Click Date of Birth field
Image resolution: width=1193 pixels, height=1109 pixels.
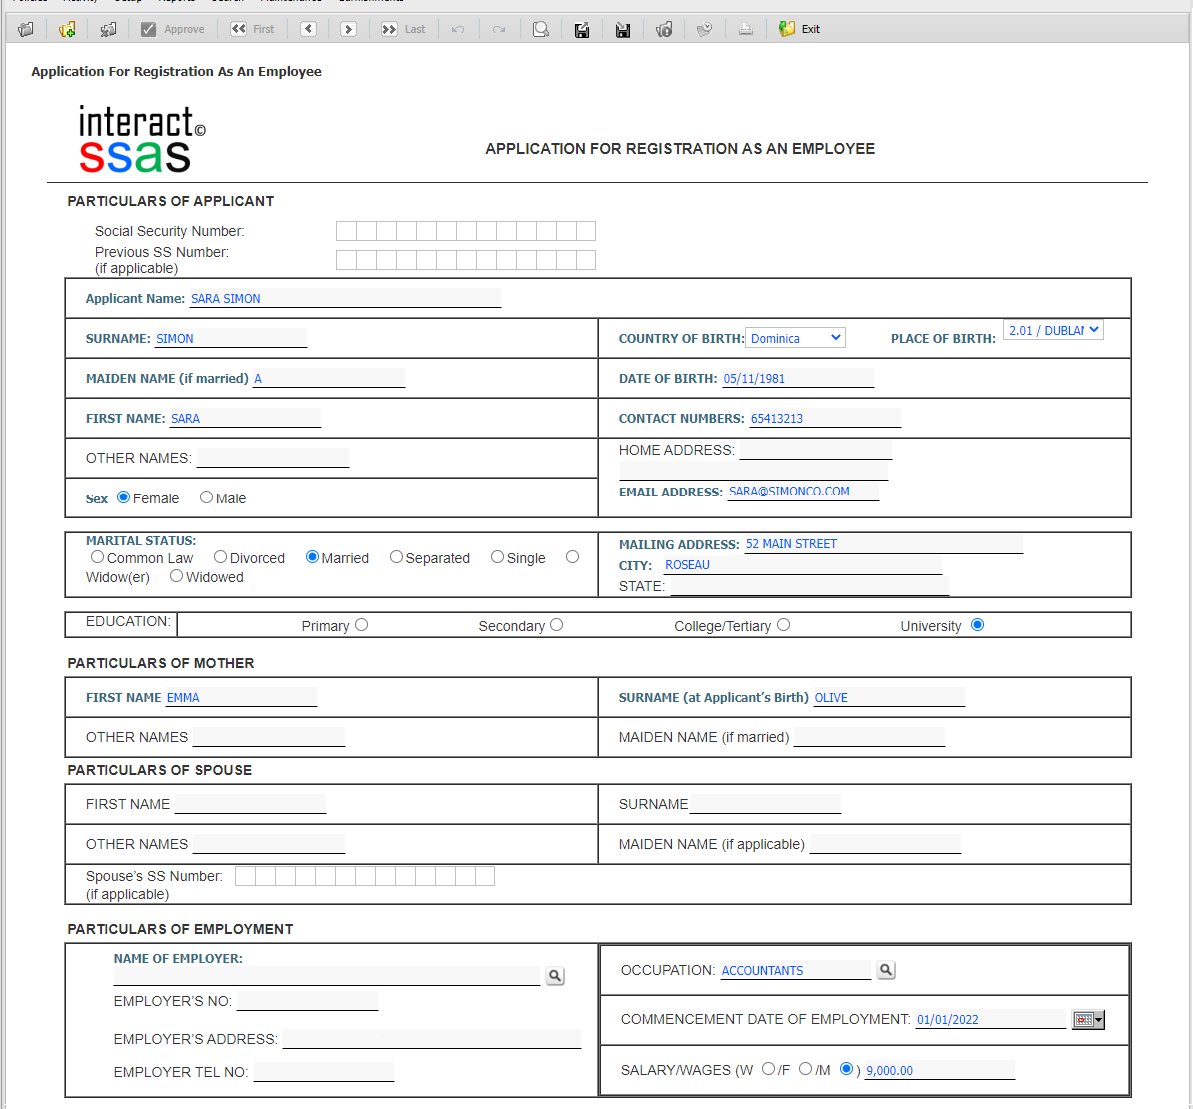pyautogui.click(x=797, y=378)
